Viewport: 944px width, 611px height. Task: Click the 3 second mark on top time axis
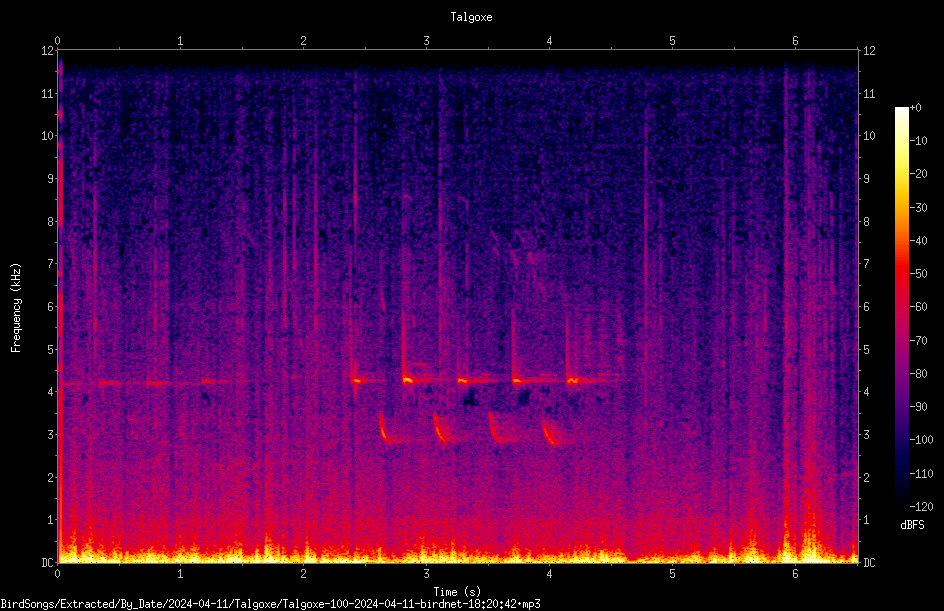pos(426,41)
